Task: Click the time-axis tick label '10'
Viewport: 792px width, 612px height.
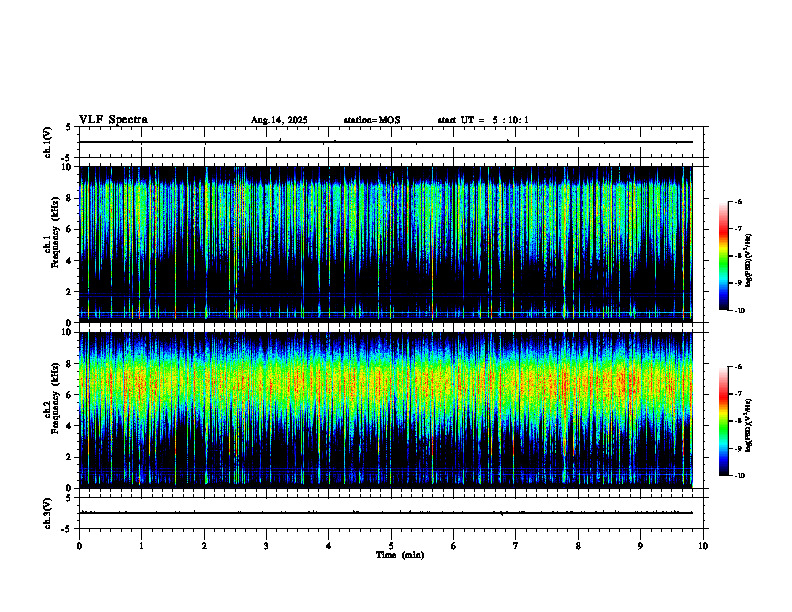Action: click(x=703, y=546)
